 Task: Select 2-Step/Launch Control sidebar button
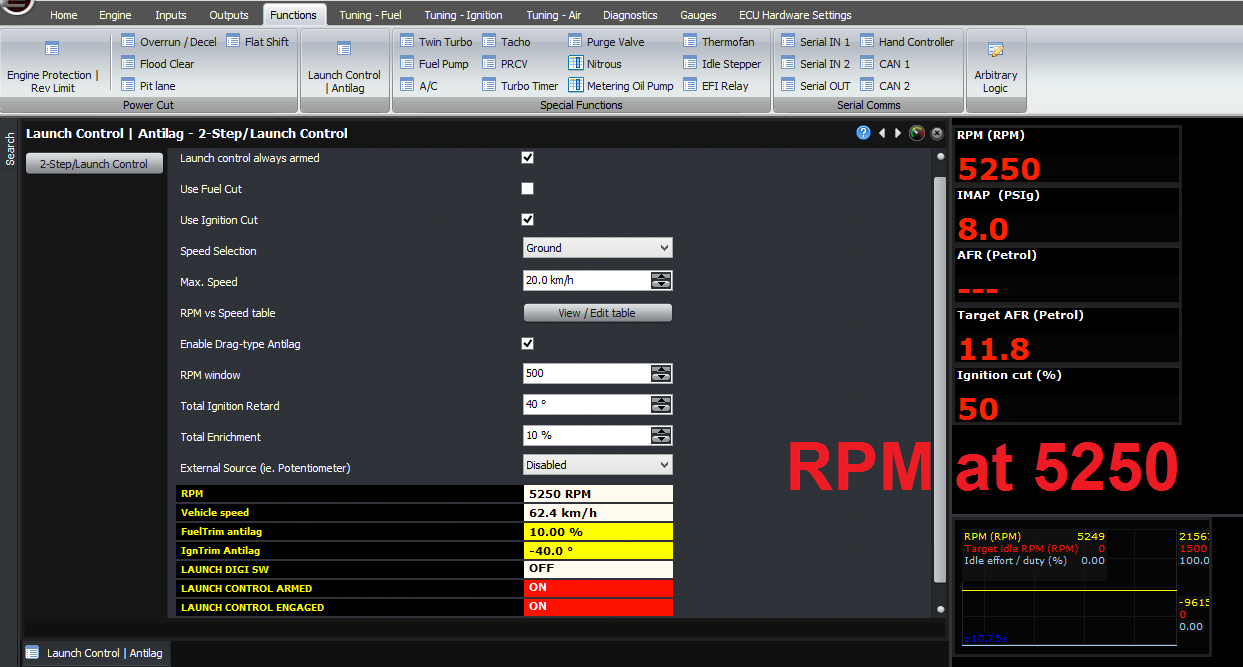click(94, 164)
